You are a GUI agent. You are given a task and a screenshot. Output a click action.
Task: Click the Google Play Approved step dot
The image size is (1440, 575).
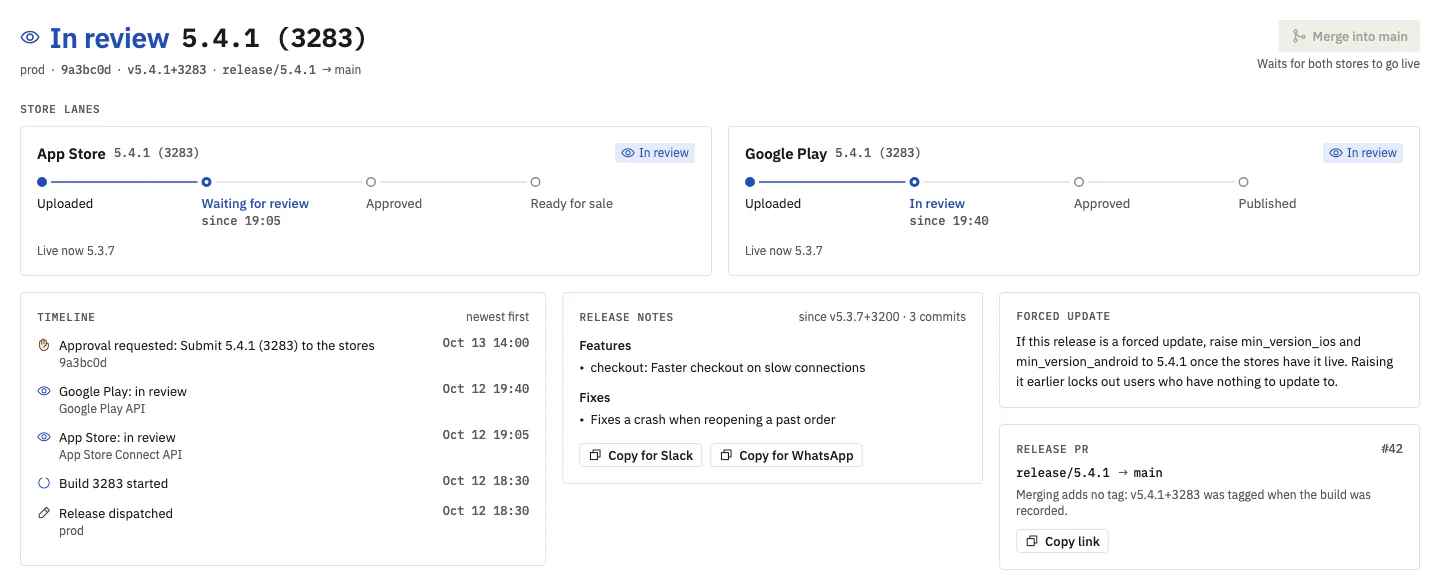(1079, 182)
